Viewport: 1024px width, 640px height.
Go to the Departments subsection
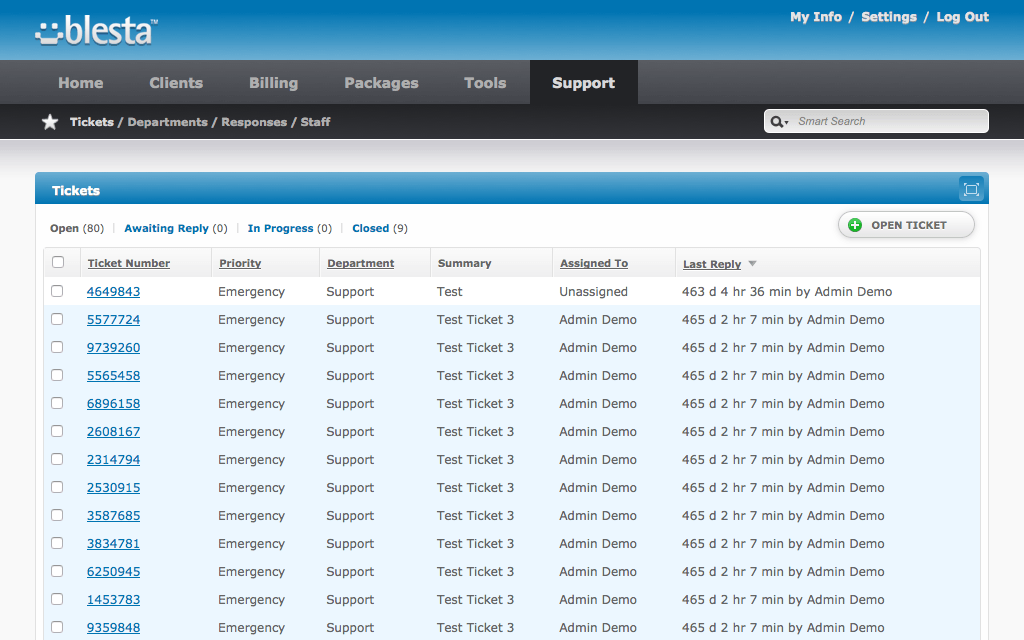167,122
